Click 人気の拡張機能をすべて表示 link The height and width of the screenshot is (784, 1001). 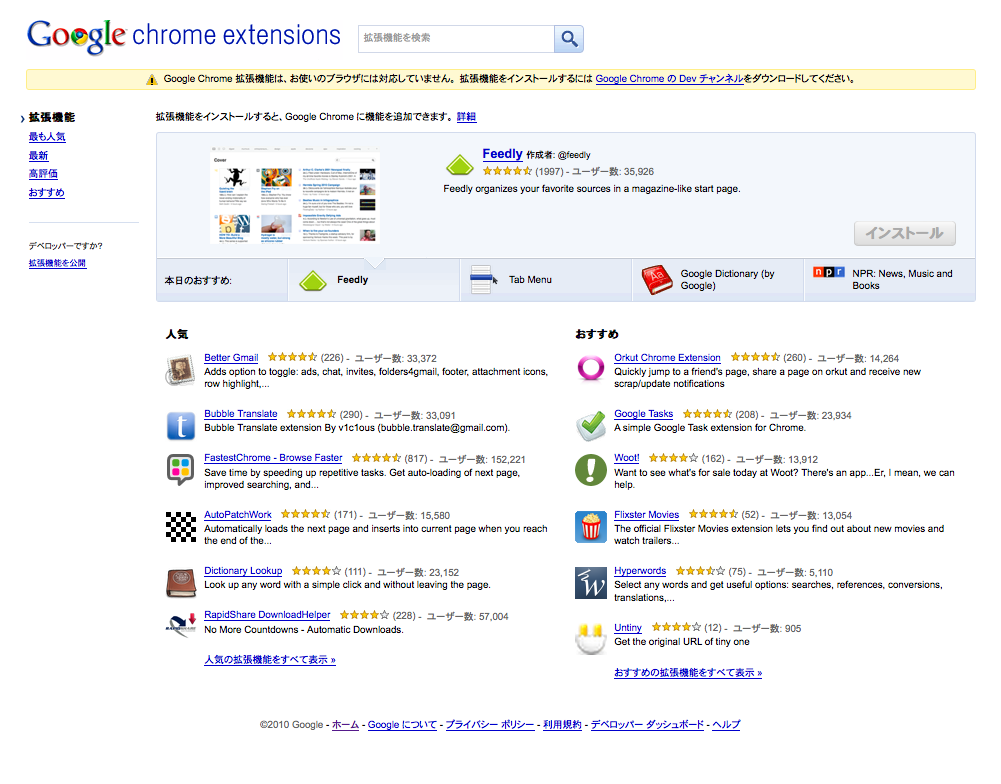[269, 660]
